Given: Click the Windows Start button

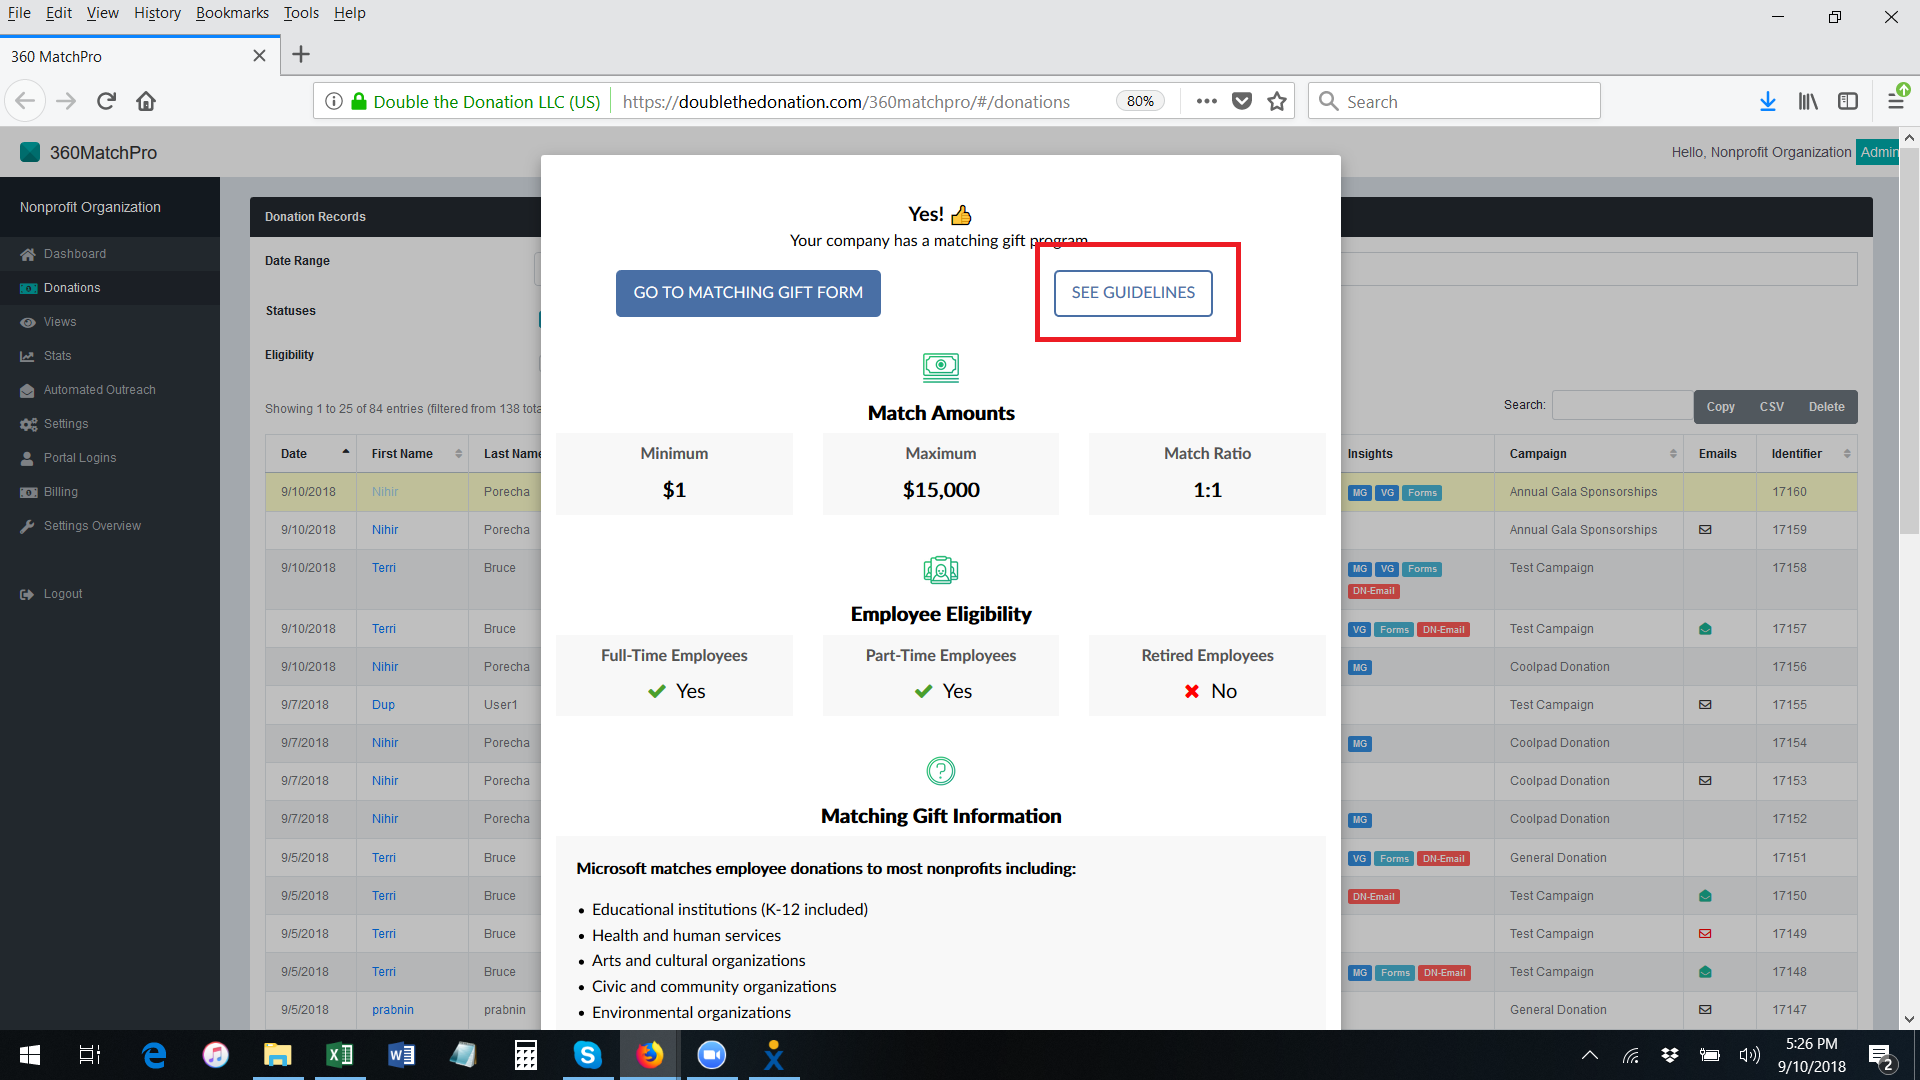Looking at the screenshot, I should pyautogui.click(x=30, y=1055).
